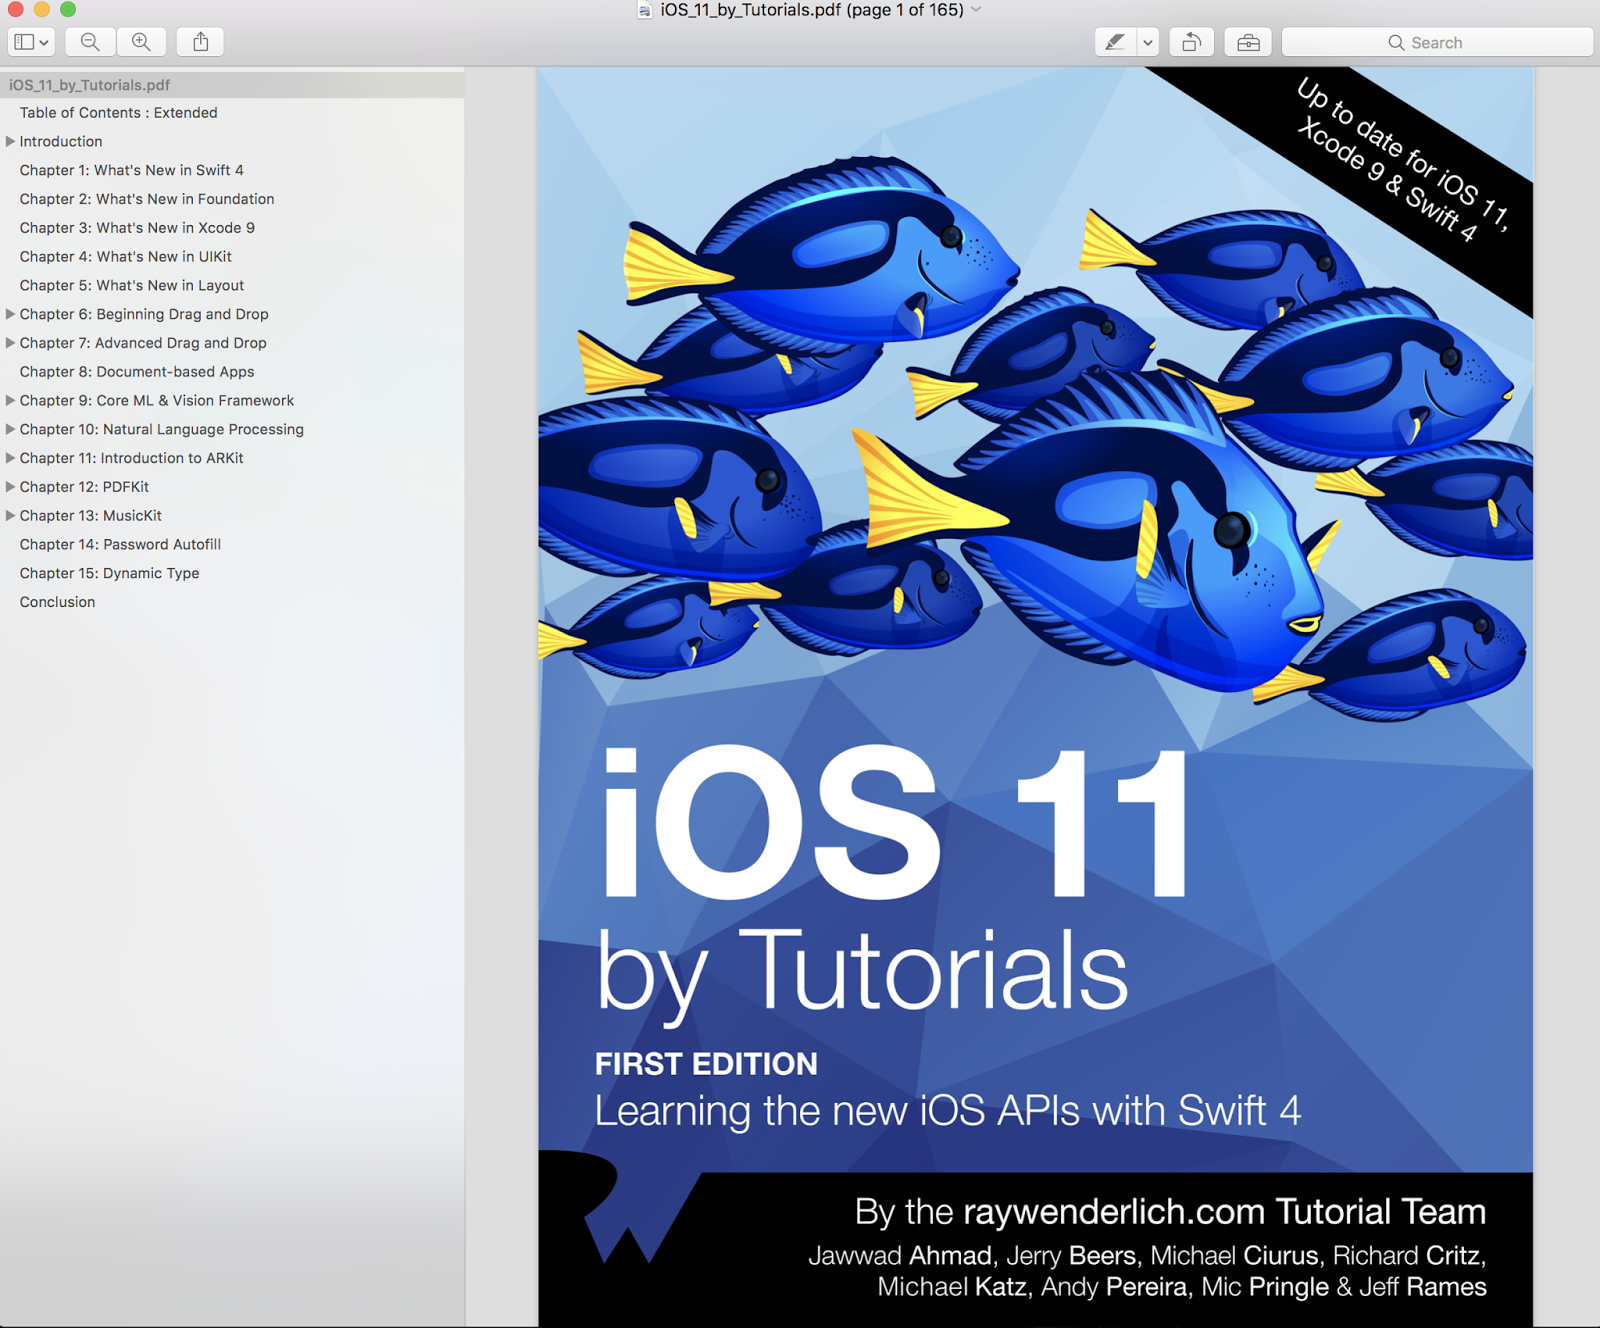Expand Chapter 12: PDFKit
The image size is (1600, 1328).
(x=10, y=487)
